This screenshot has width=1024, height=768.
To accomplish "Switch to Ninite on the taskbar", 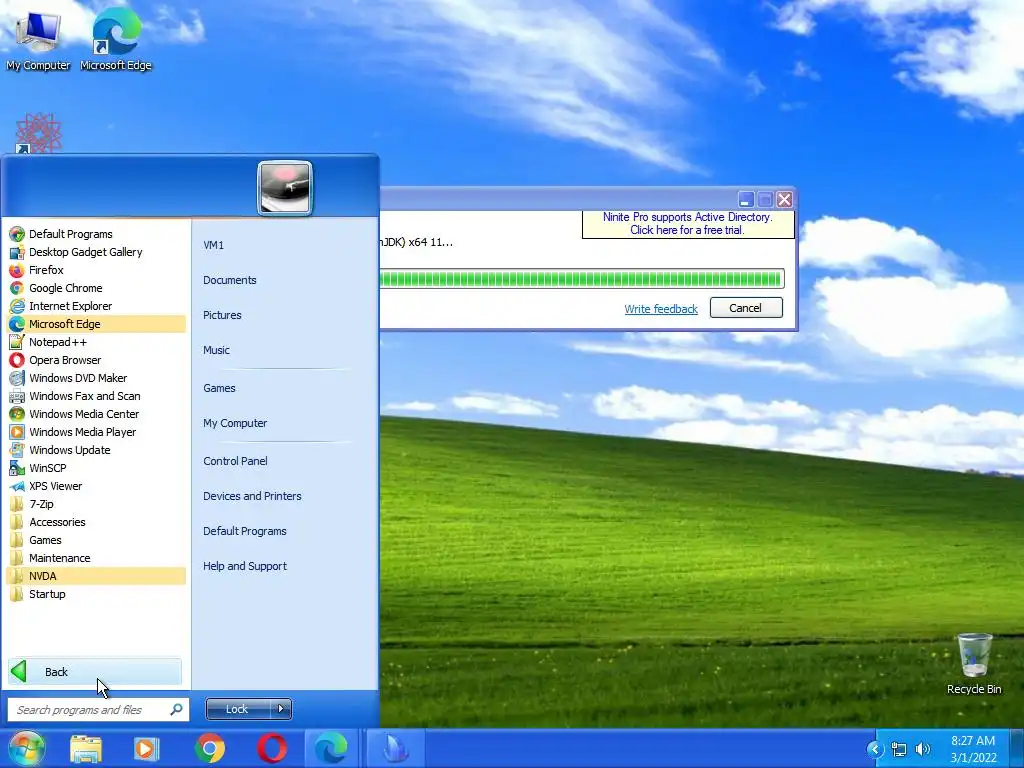I will click(x=395, y=748).
